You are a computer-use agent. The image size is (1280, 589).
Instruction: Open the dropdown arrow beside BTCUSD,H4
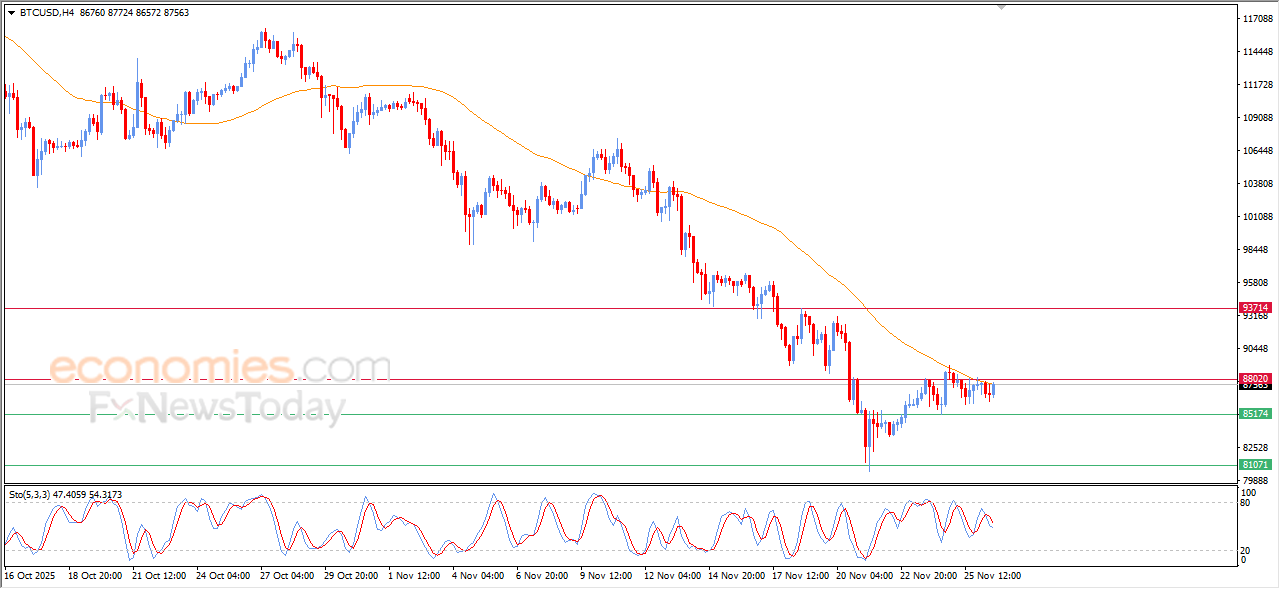pos(11,13)
